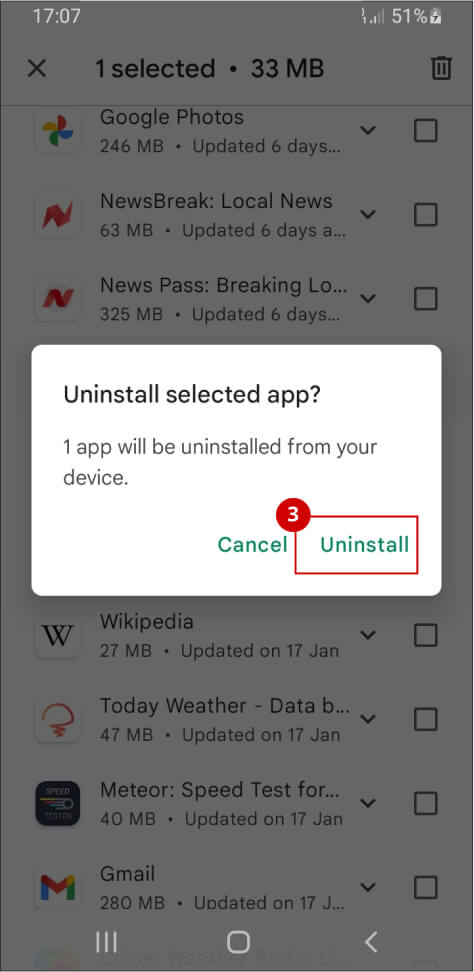Expand the Today Weather details chevron

click(x=368, y=719)
